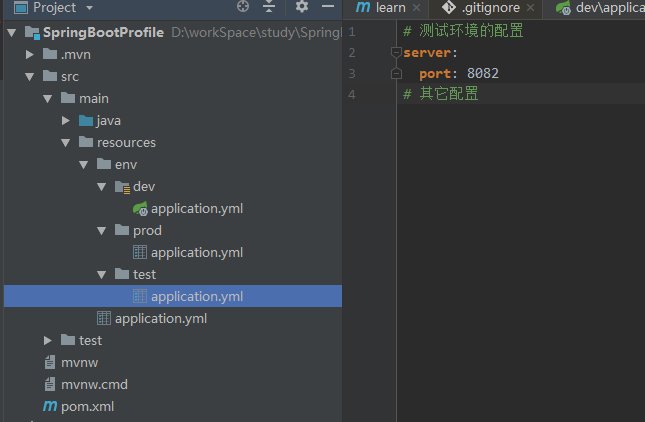The image size is (645, 422).
Task: Close the learn editor tab
Action: coord(417,8)
